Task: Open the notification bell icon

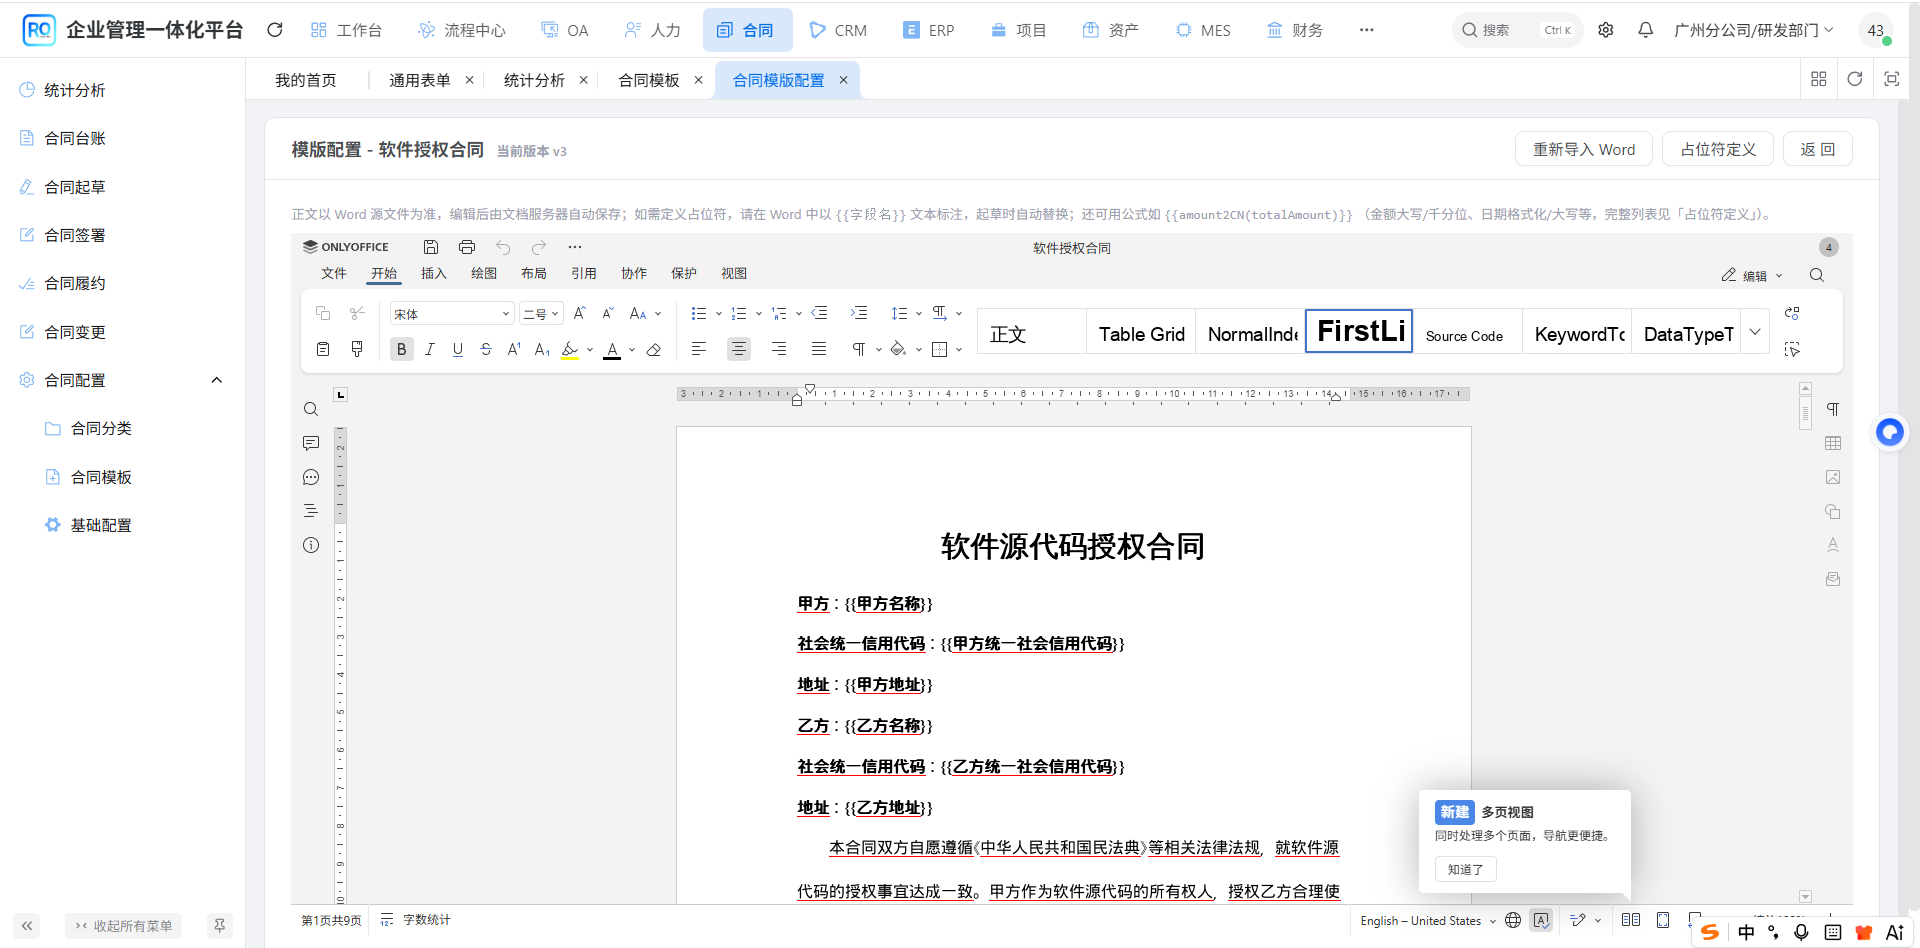Action: pyautogui.click(x=1645, y=30)
